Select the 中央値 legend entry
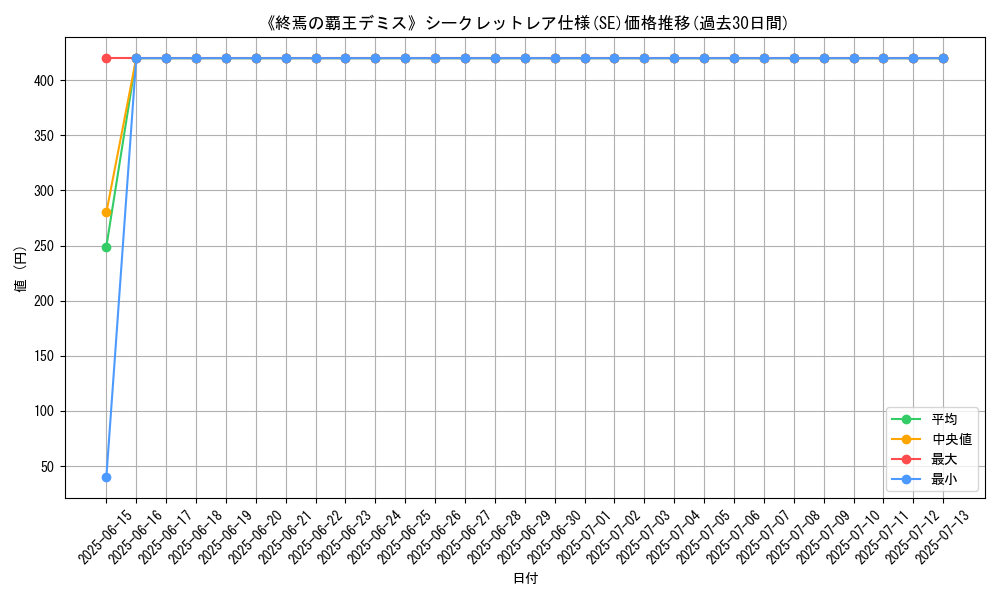 coord(932,439)
